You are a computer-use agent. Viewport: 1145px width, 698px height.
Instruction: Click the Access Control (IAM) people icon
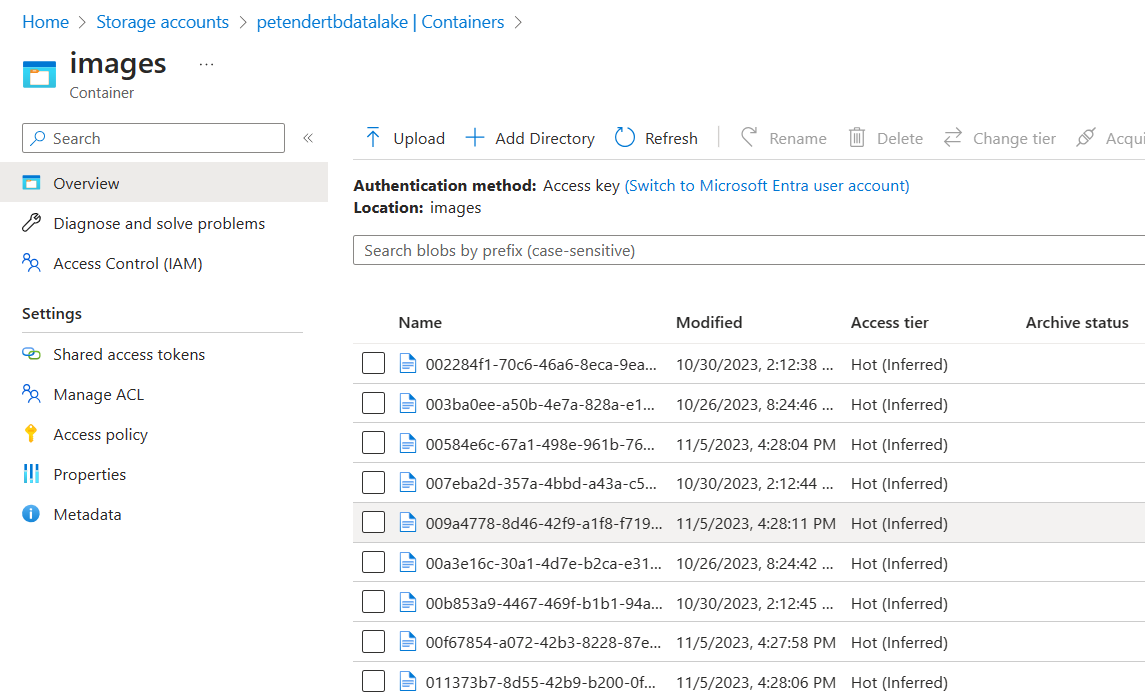(31, 263)
